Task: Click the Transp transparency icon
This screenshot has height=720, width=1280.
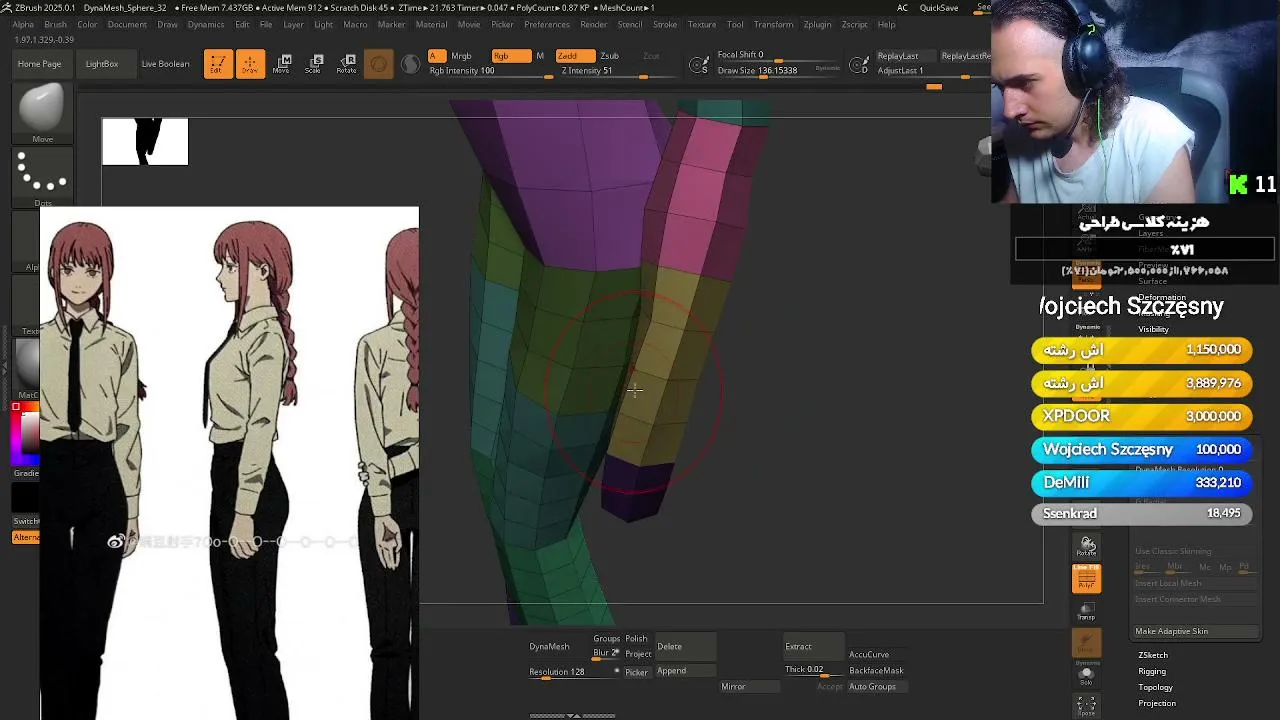Action: (x=1087, y=610)
